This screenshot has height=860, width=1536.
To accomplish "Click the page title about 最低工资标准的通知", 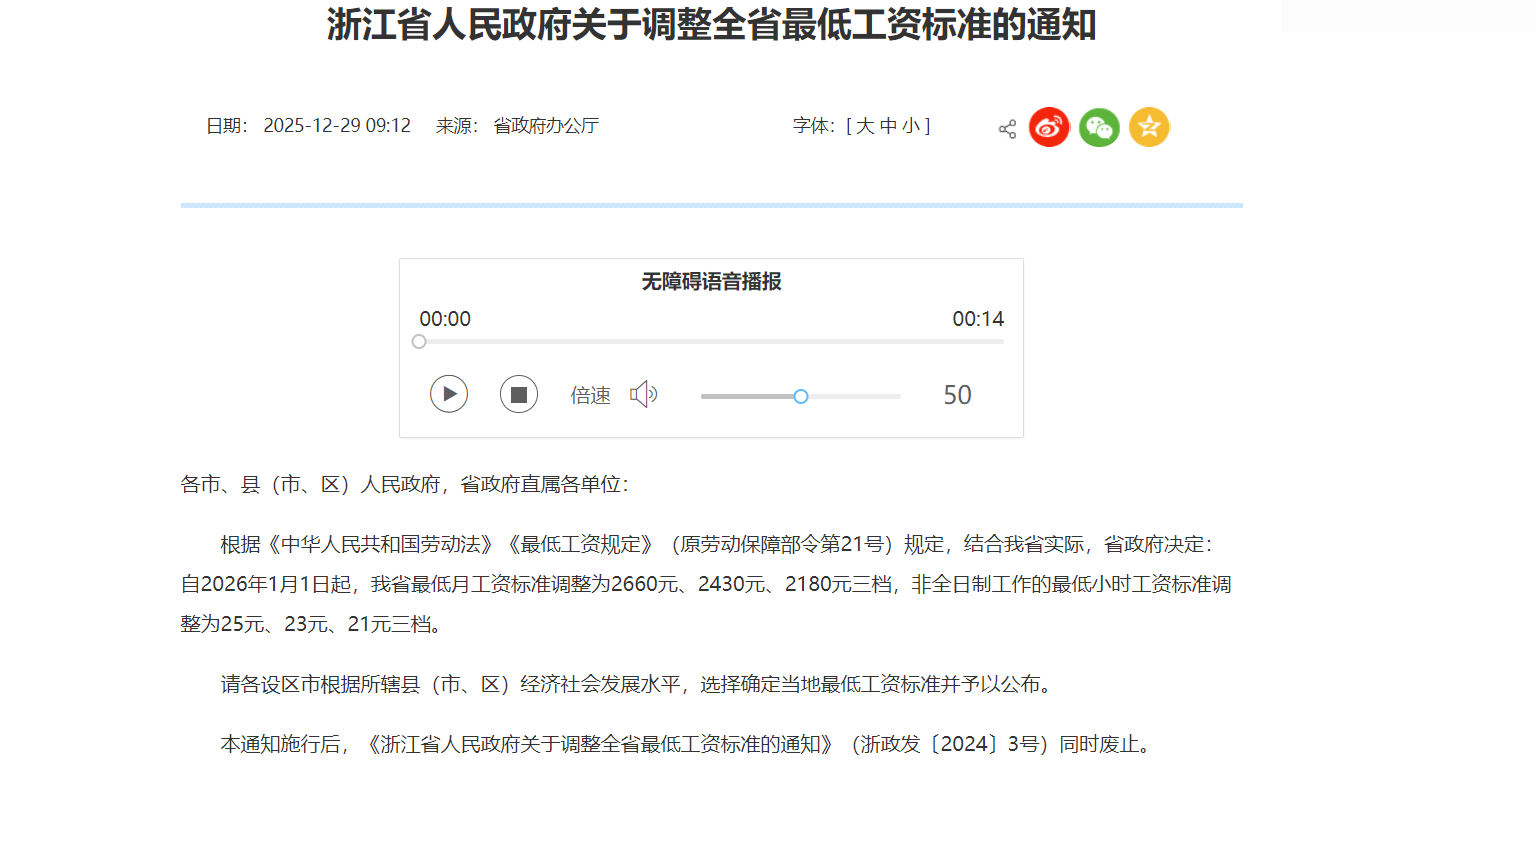I will [x=712, y=24].
